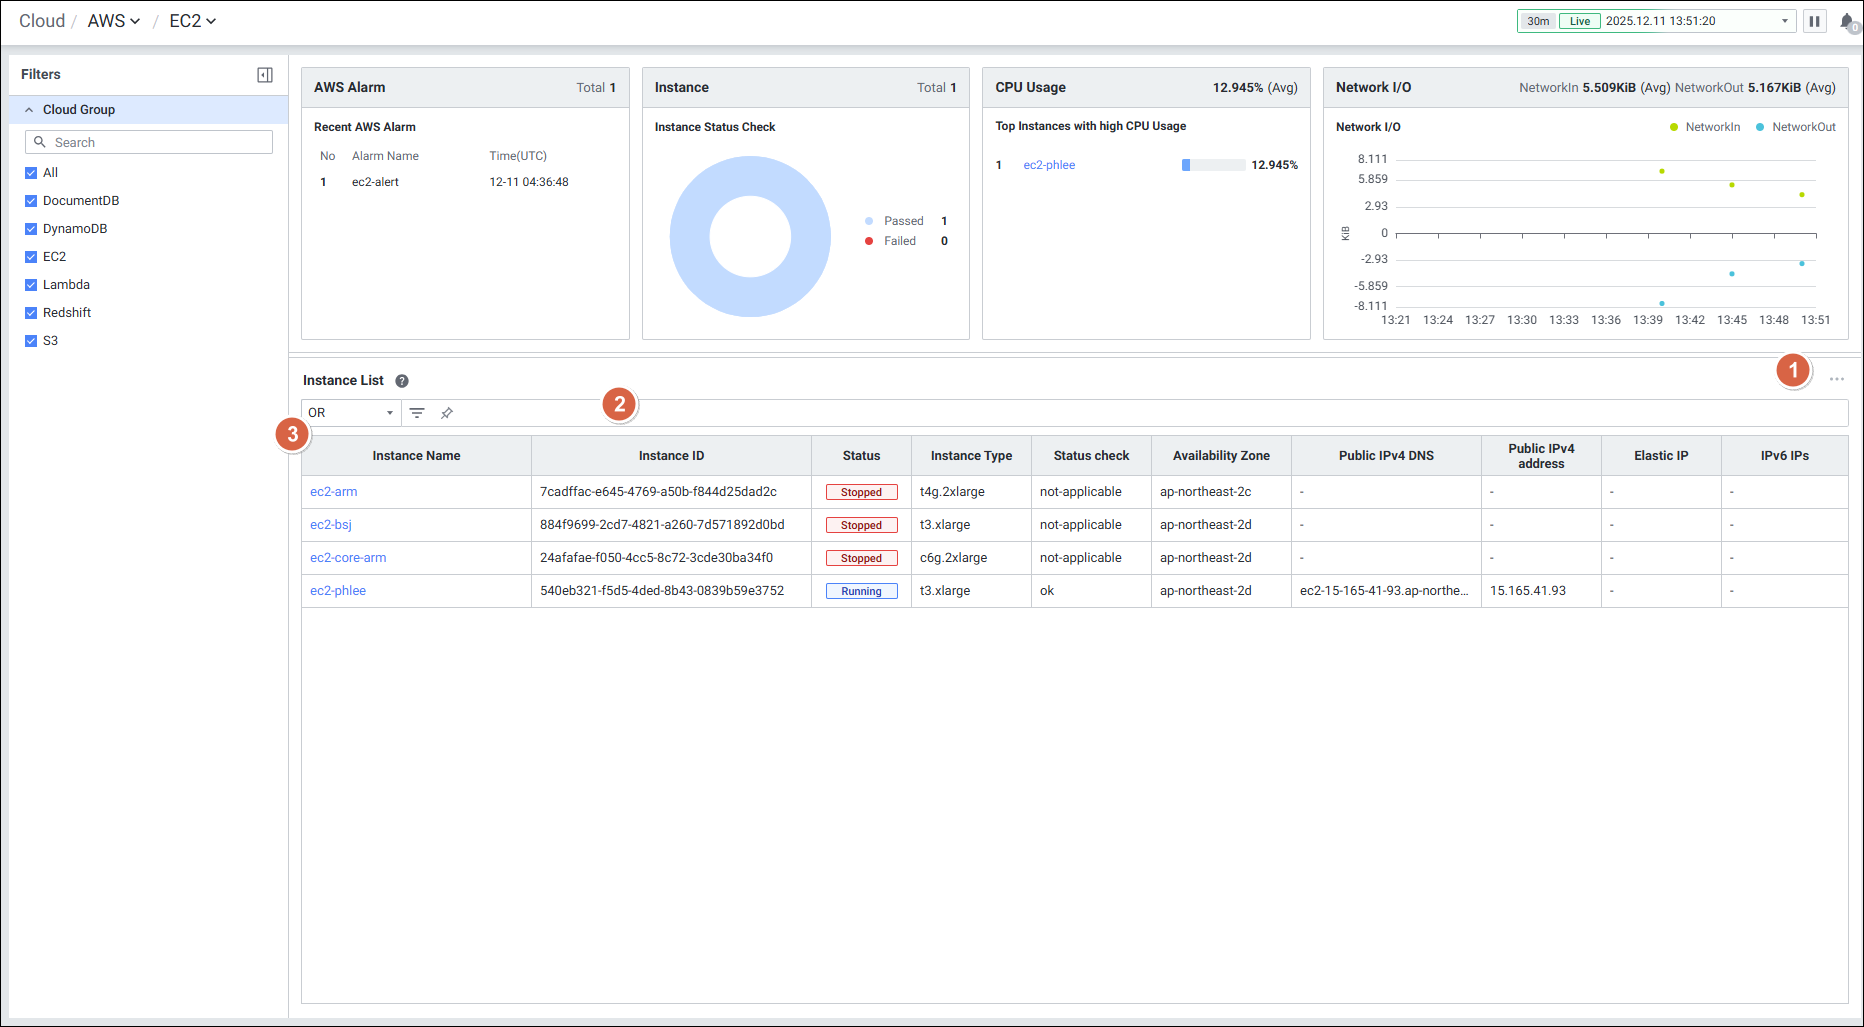Click the pause button in top bar
The width and height of the screenshot is (1864, 1027).
1814,21
